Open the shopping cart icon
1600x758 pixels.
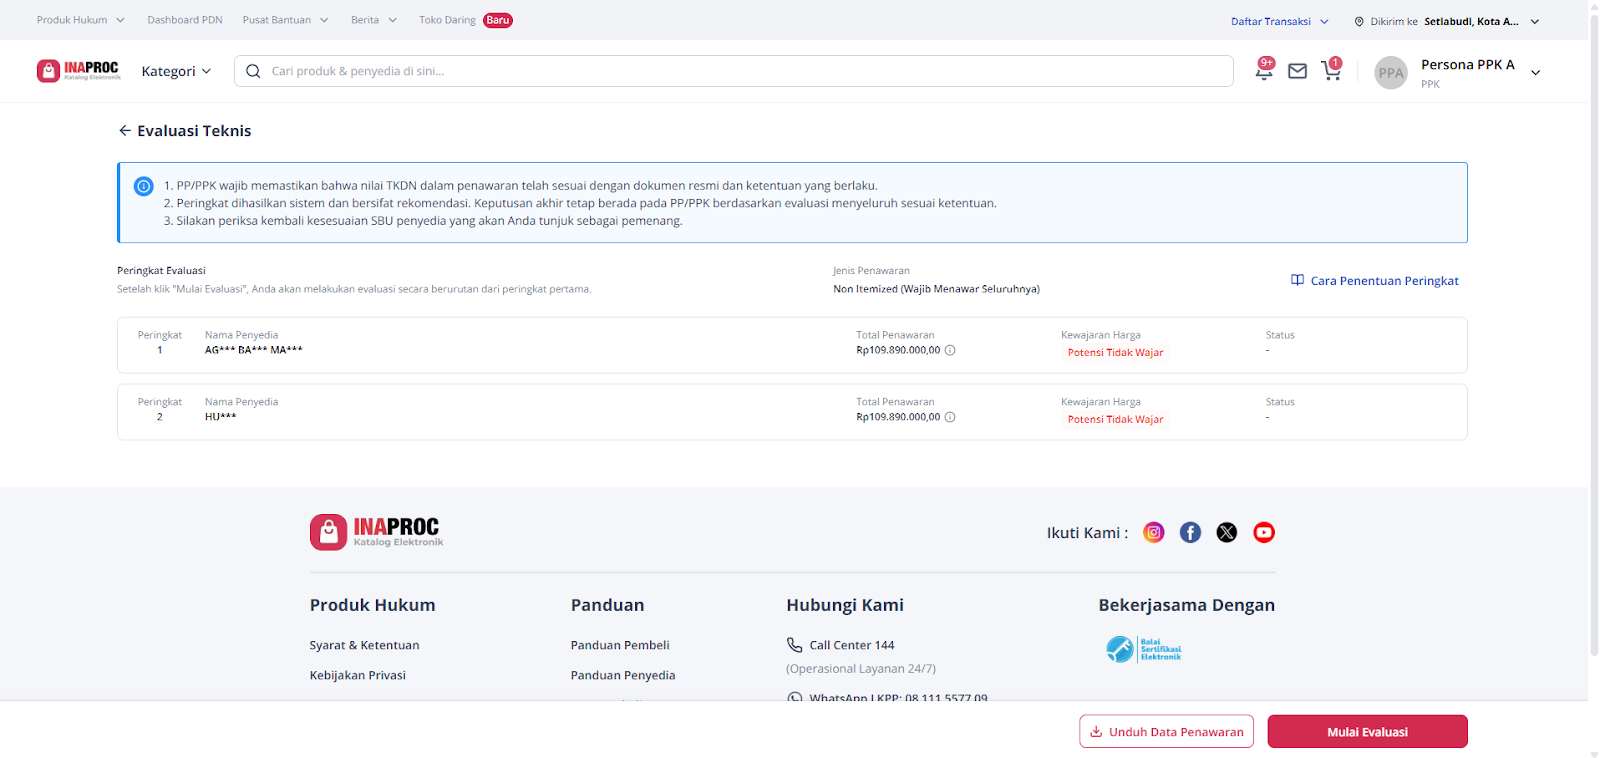click(1330, 70)
